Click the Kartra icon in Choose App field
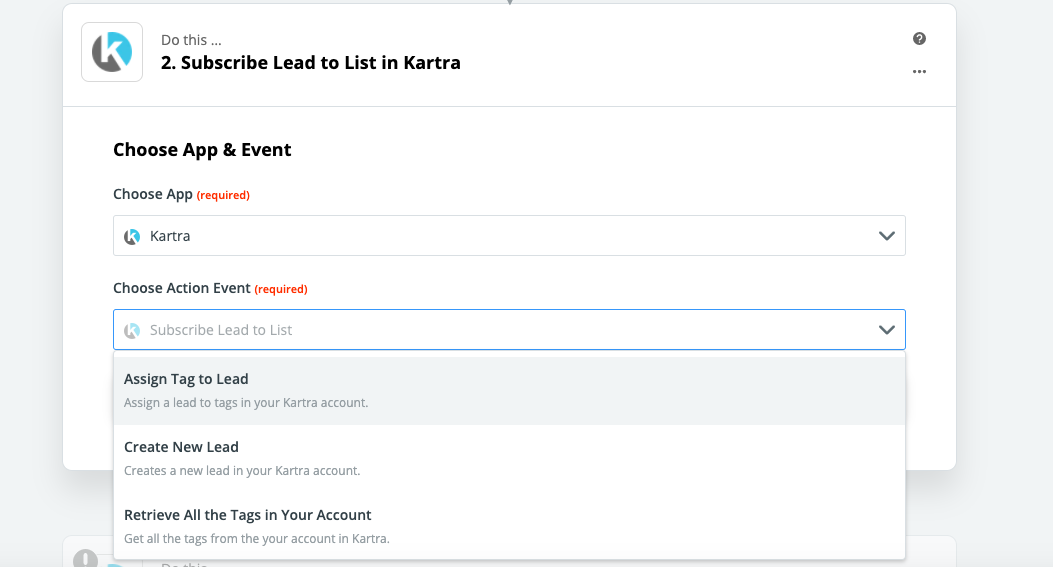The height and width of the screenshot is (567, 1053). tap(132, 236)
